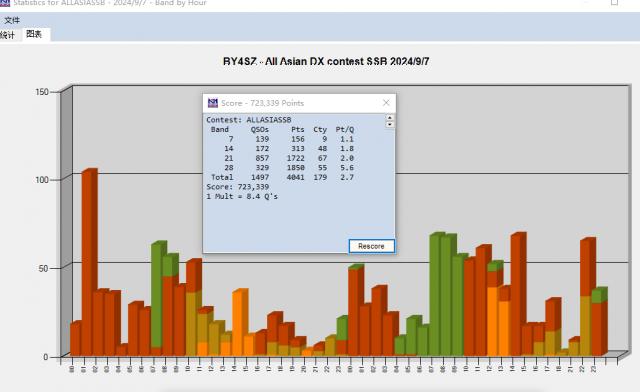Click the Rescore button
The width and height of the screenshot is (640, 392).
tap(371, 246)
